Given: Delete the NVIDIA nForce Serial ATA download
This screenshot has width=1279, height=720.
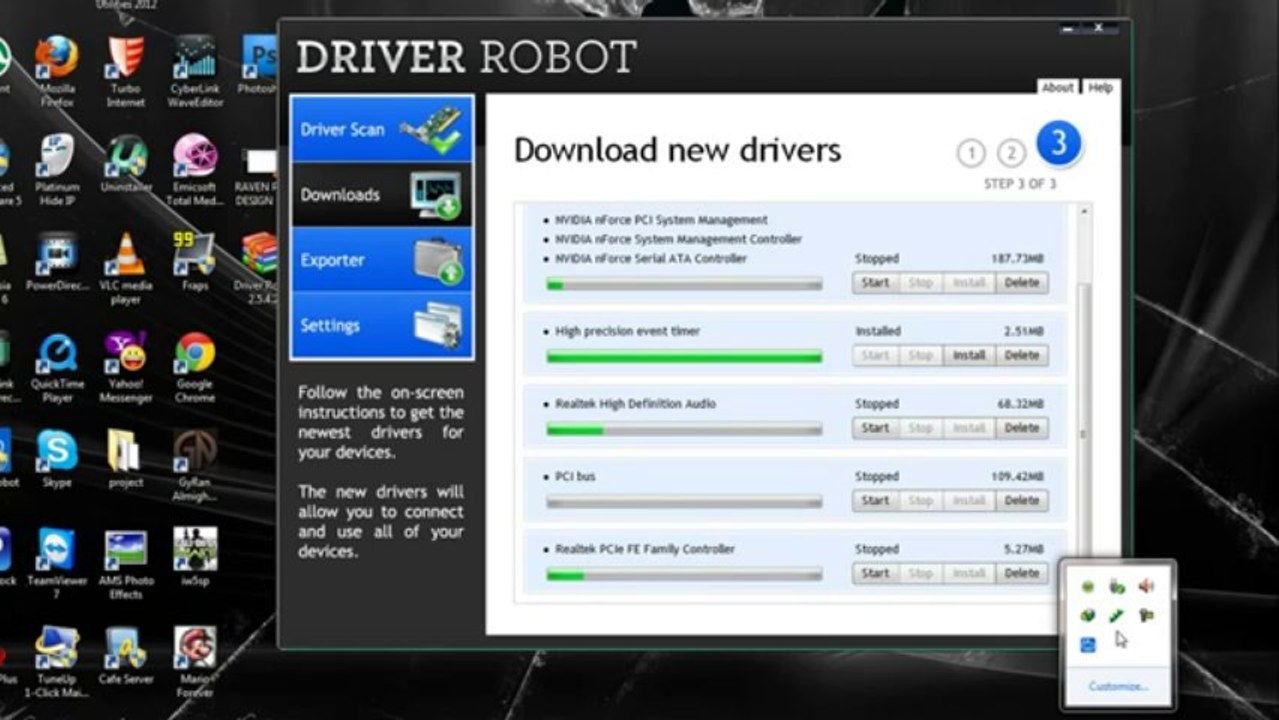Looking at the screenshot, I should 1021,283.
